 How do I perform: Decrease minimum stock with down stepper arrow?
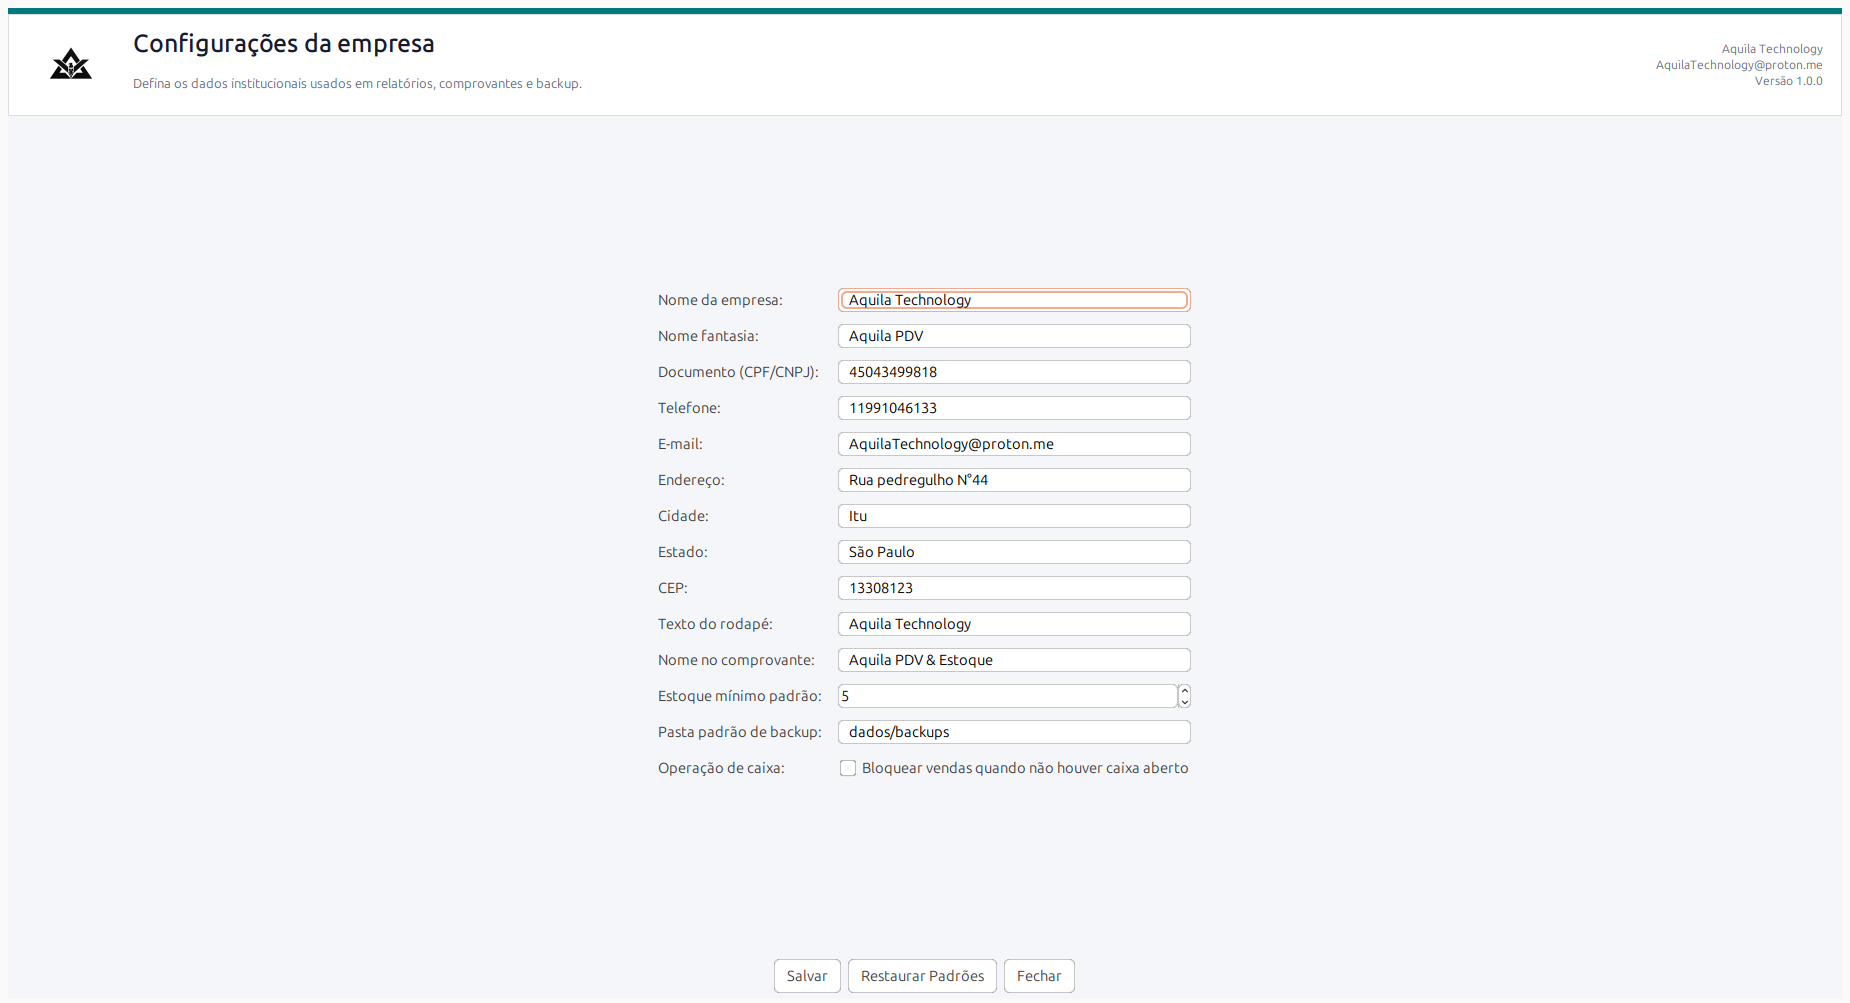pos(1184,702)
